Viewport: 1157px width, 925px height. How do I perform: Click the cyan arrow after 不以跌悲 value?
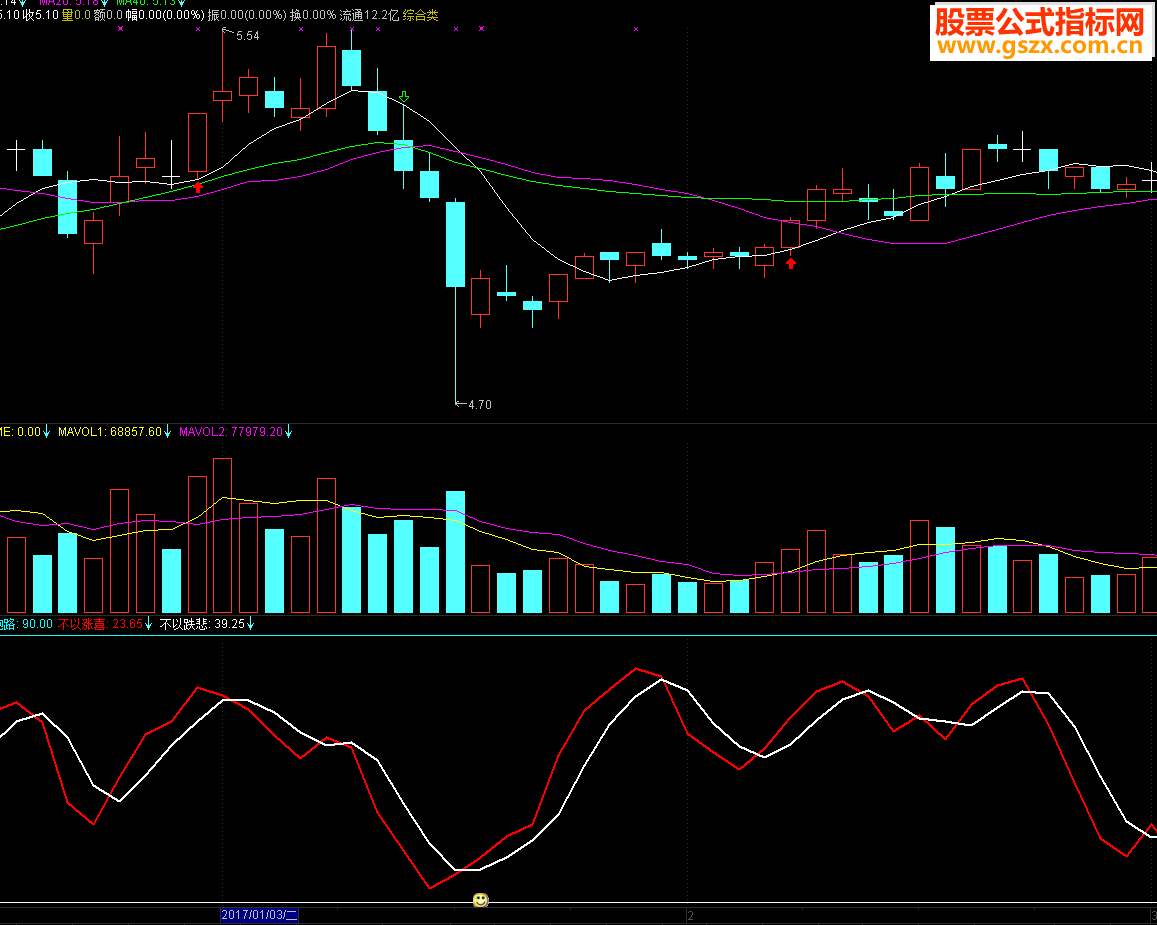coord(250,624)
